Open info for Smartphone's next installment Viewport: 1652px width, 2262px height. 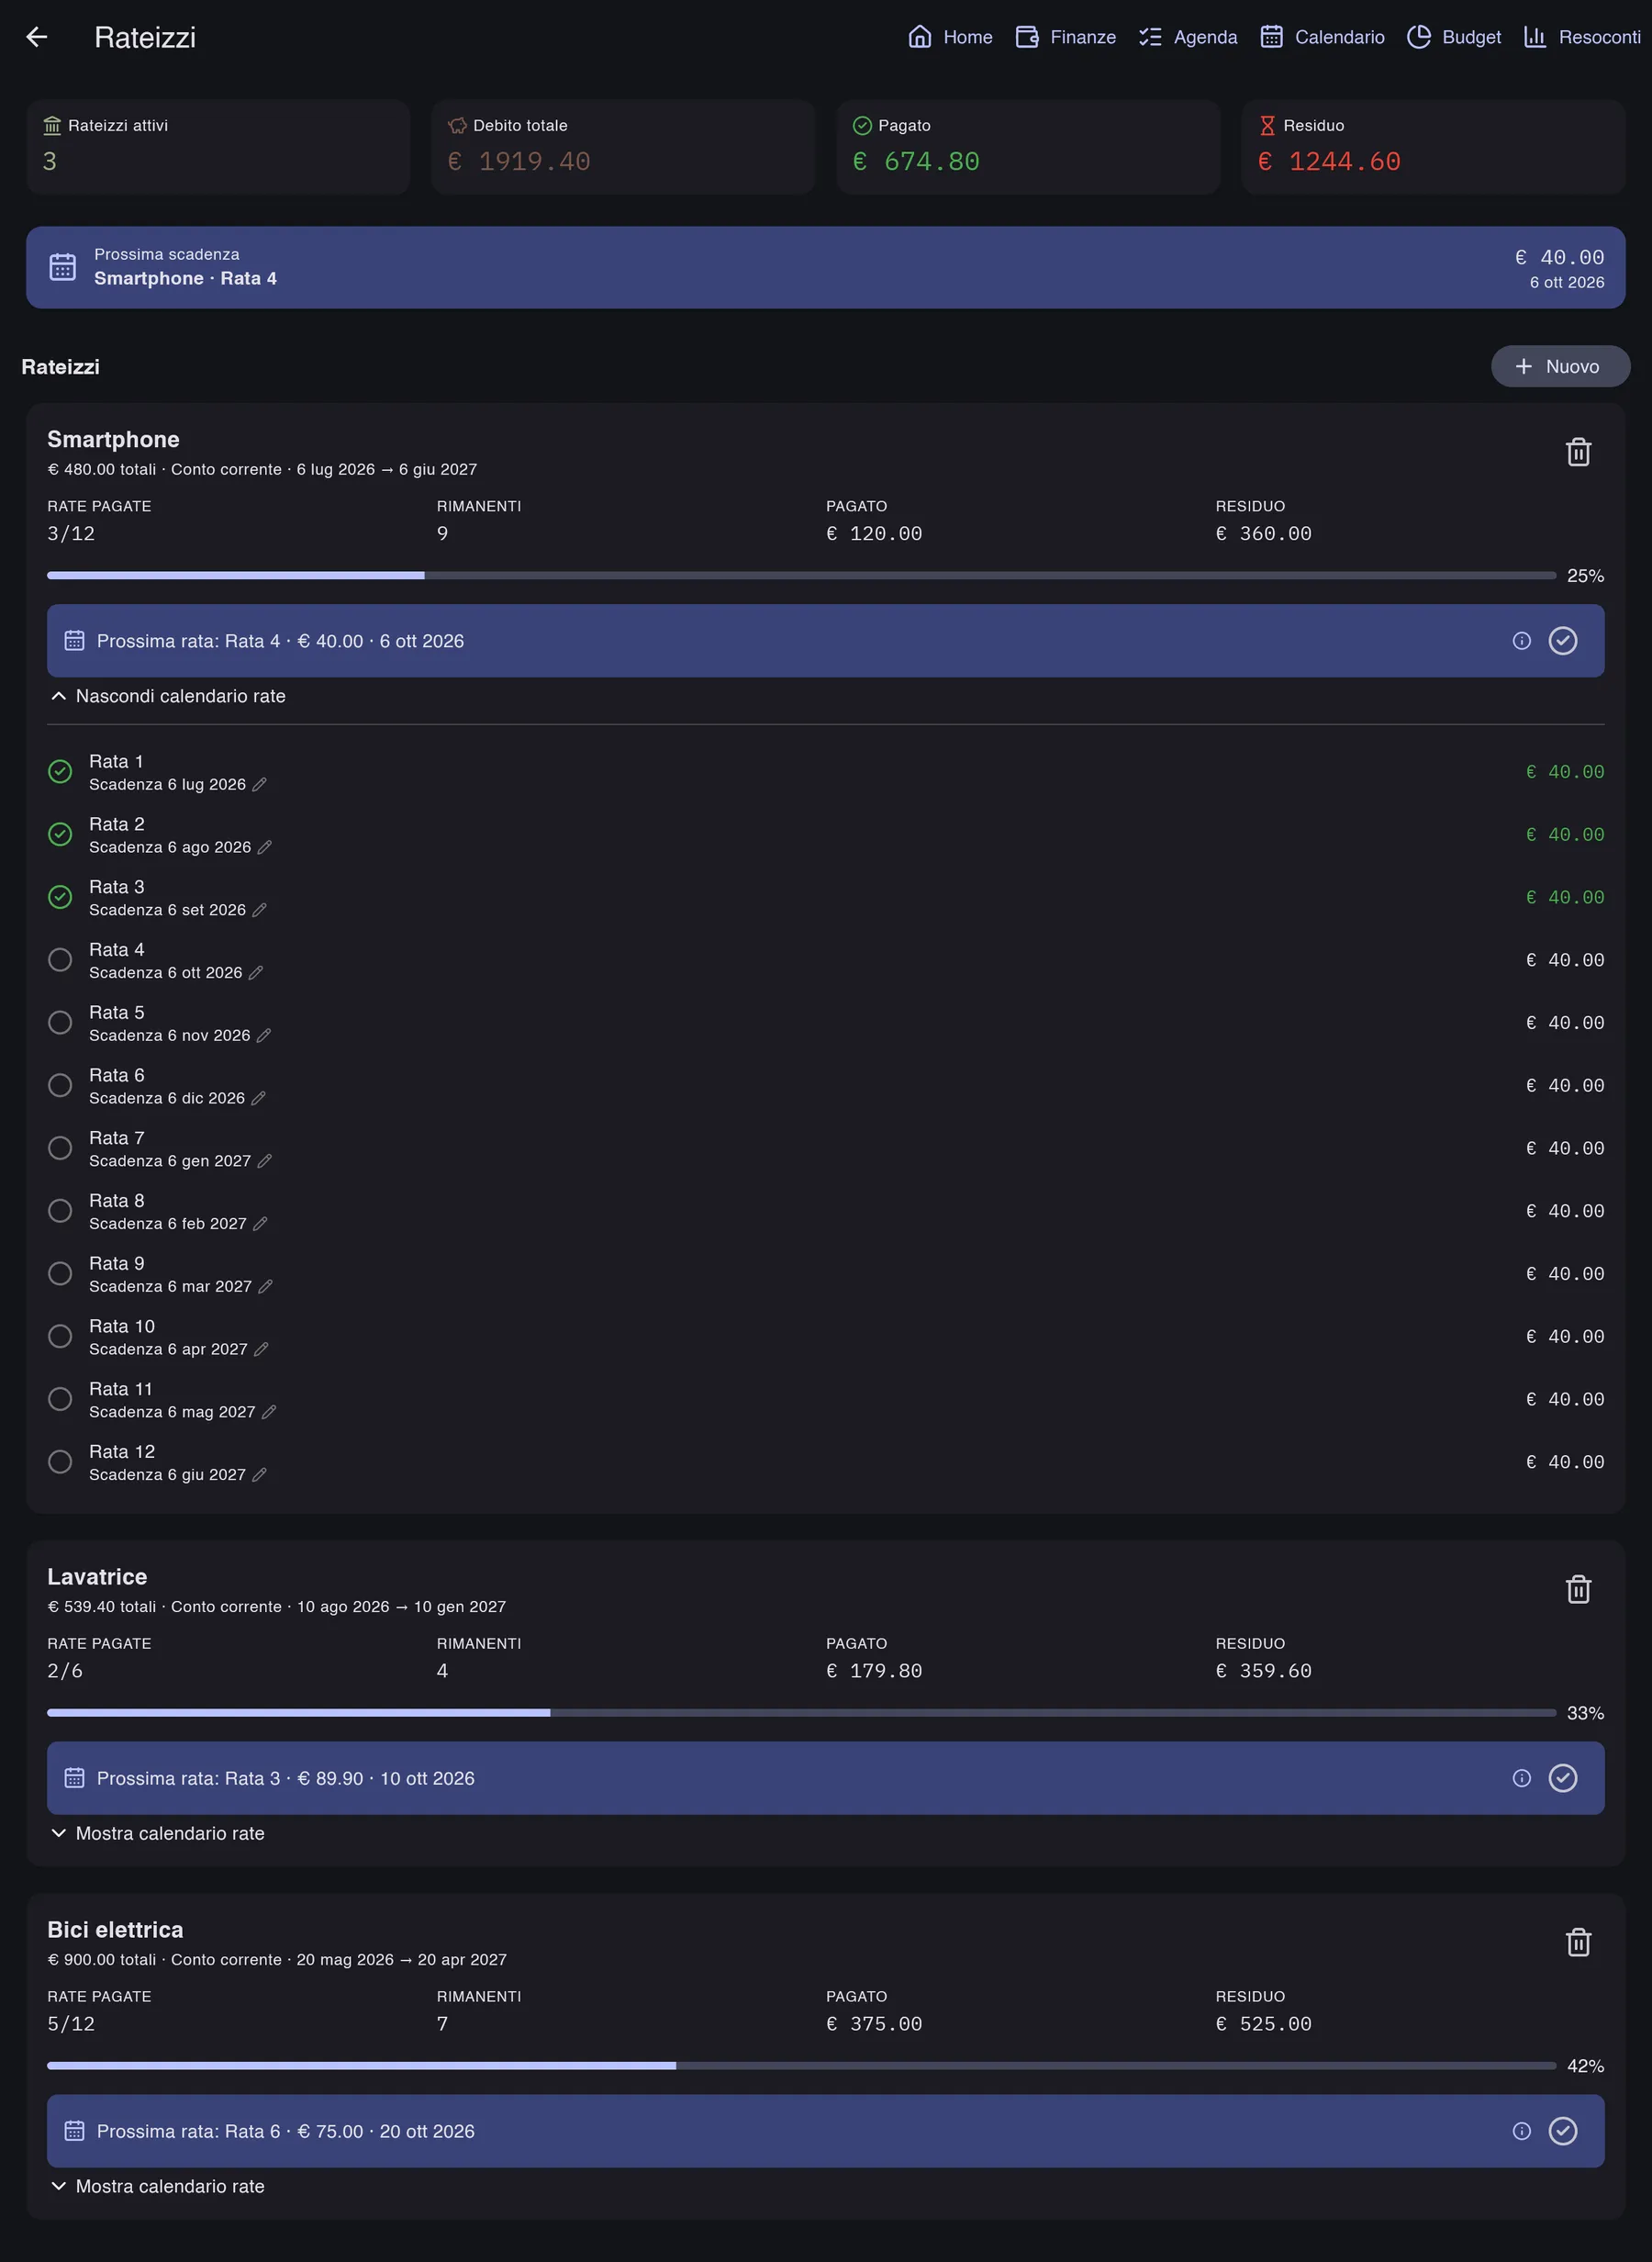1521,641
